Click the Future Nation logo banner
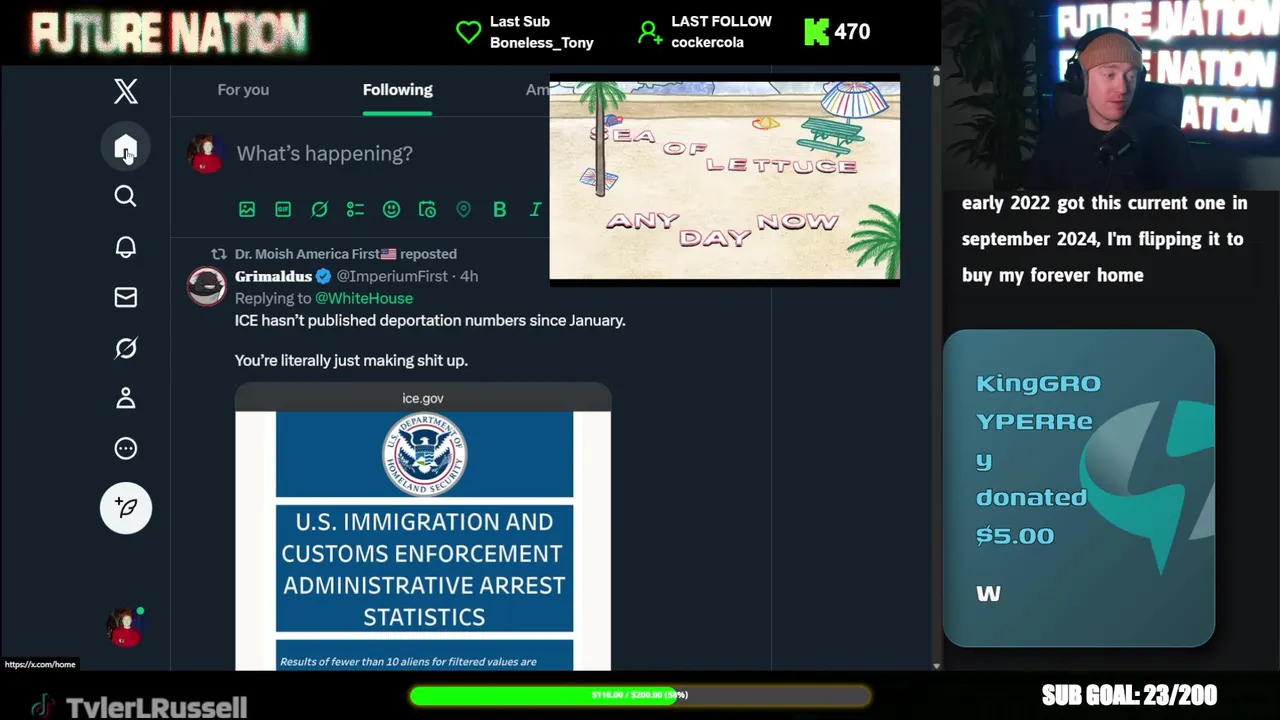This screenshot has height=720, width=1280. 168,32
